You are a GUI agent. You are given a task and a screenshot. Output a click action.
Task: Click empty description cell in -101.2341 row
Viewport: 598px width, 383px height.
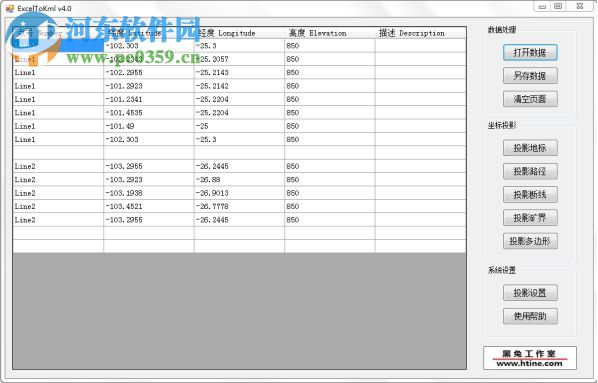pyautogui.click(x=420, y=99)
